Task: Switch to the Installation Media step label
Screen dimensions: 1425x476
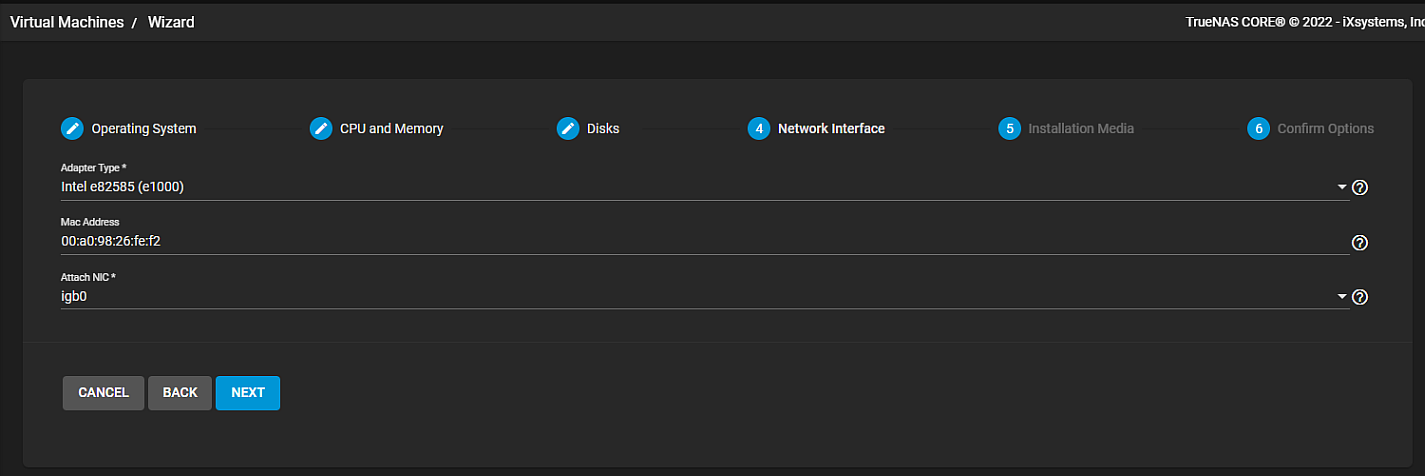Action: pyautogui.click(x=1081, y=129)
